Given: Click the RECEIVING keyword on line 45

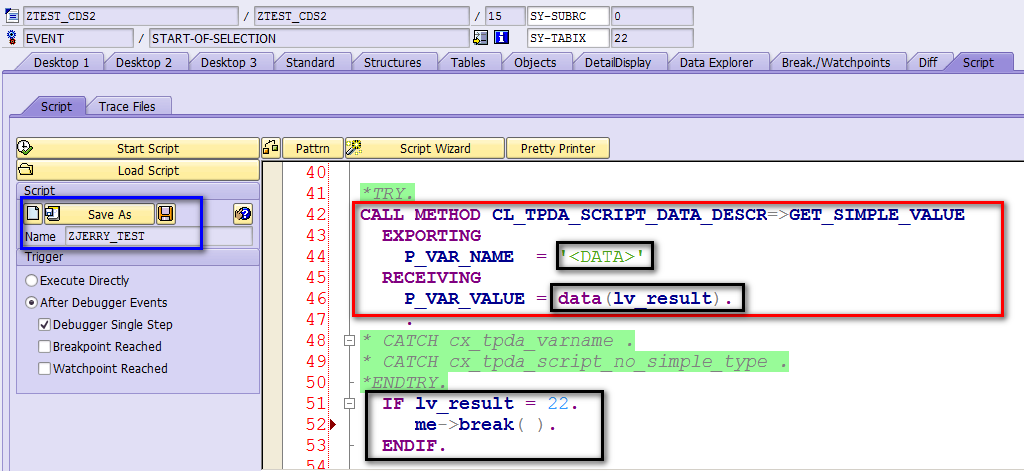Looking at the screenshot, I should pyautogui.click(x=431, y=278).
